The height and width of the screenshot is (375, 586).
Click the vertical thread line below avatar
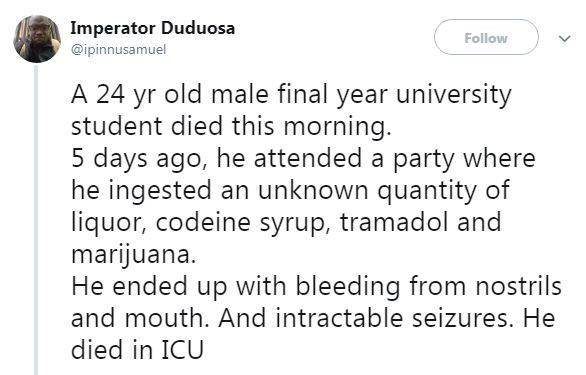coord(36,220)
